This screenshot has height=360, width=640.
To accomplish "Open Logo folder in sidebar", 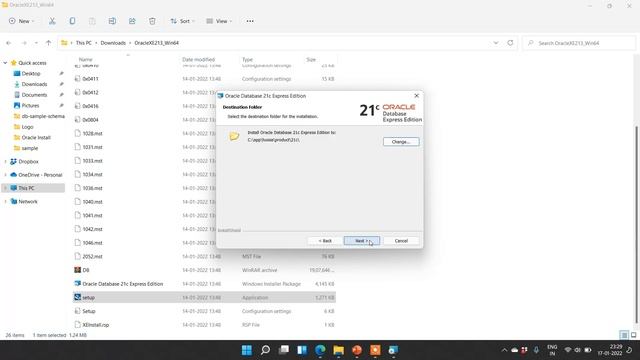I will coord(27,127).
